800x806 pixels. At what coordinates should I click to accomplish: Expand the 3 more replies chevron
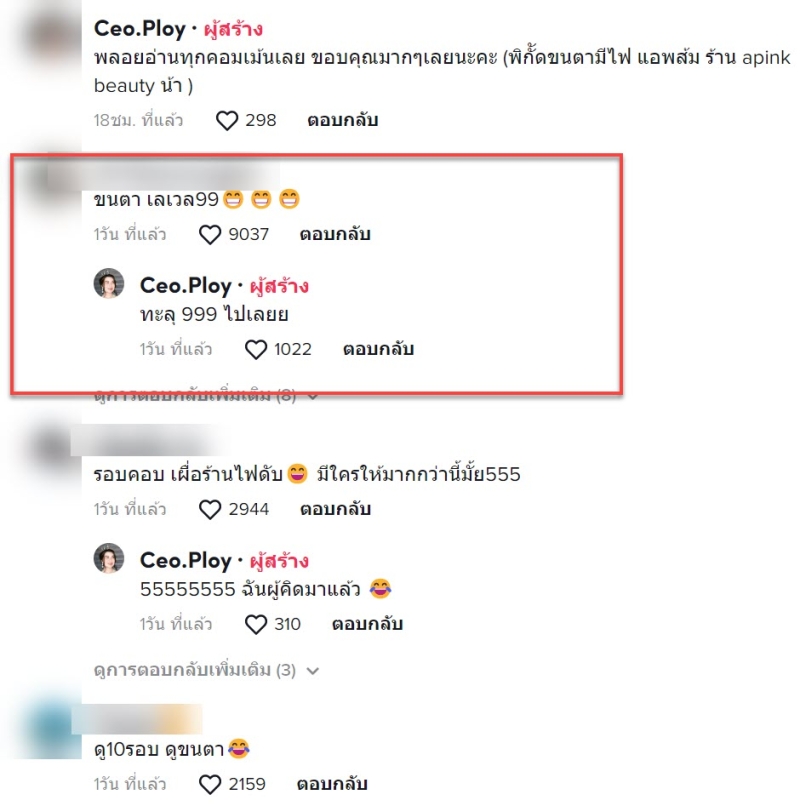(313, 671)
